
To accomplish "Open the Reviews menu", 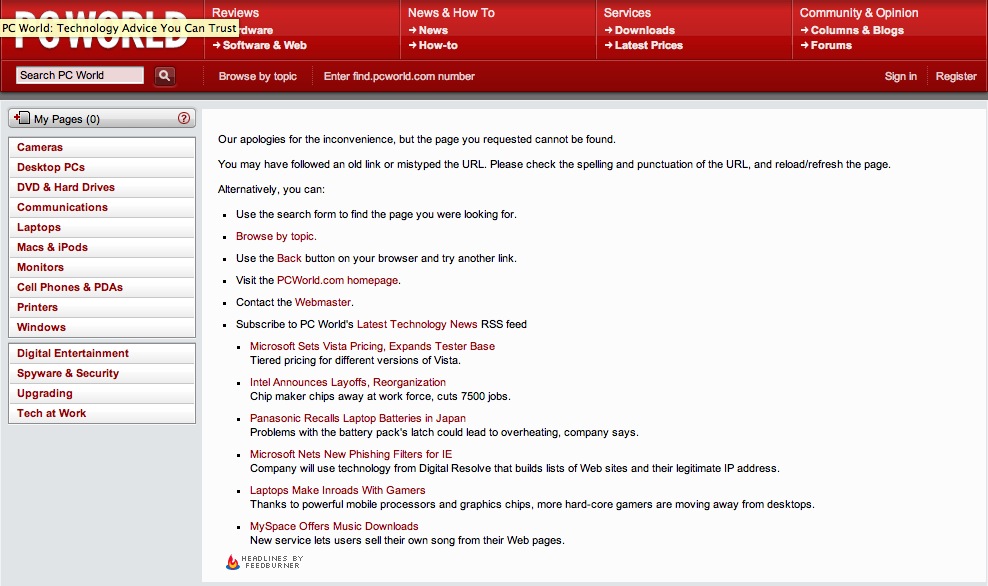I will [235, 13].
